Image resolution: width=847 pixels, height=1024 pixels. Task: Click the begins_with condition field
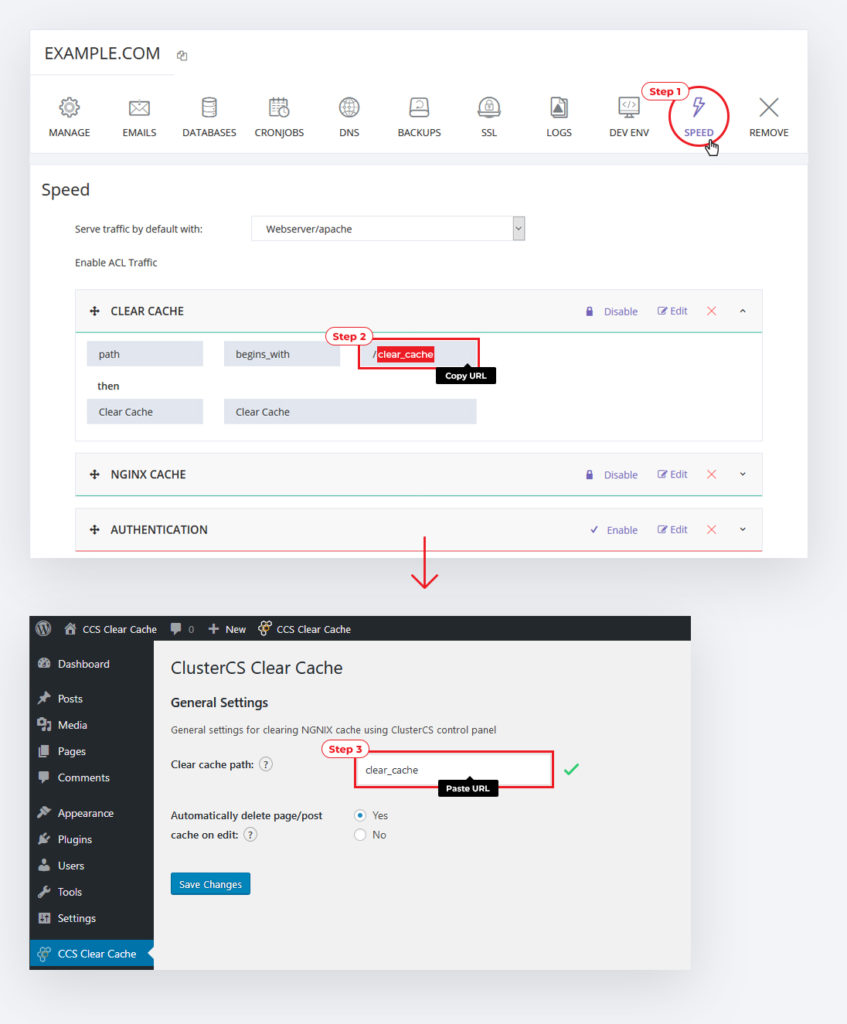coord(282,354)
